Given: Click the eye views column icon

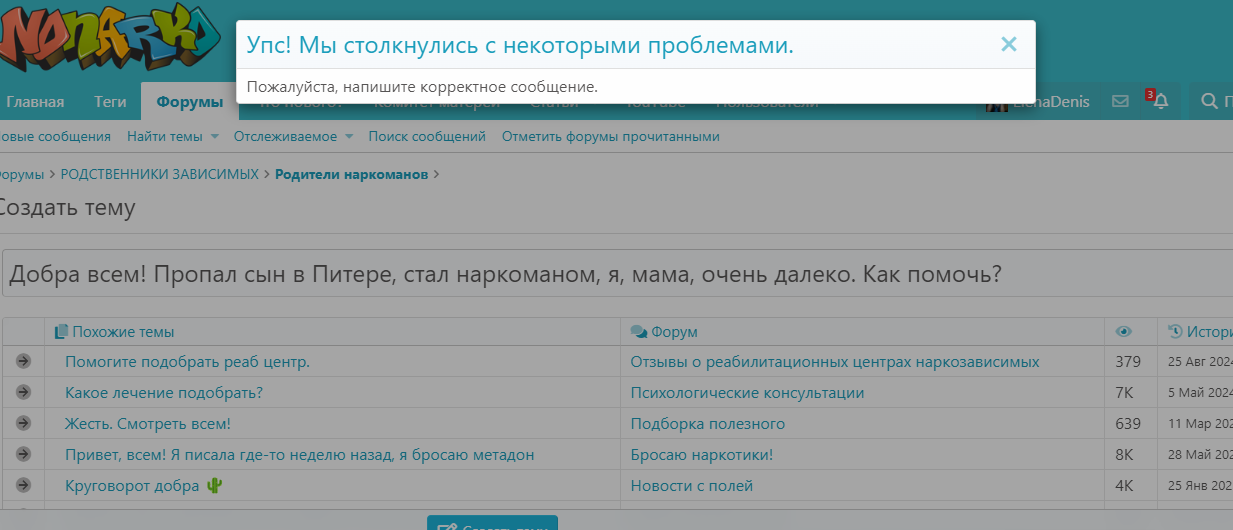Looking at the screenshot, I should click(1124, 332).
